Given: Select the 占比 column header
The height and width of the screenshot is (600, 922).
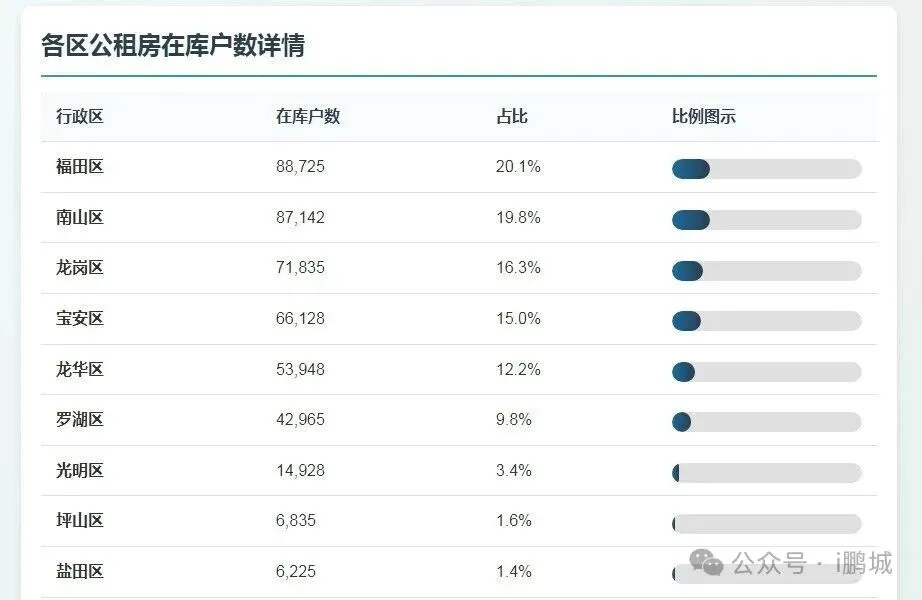Looking at the screenshot, I should tap(512, 116).
